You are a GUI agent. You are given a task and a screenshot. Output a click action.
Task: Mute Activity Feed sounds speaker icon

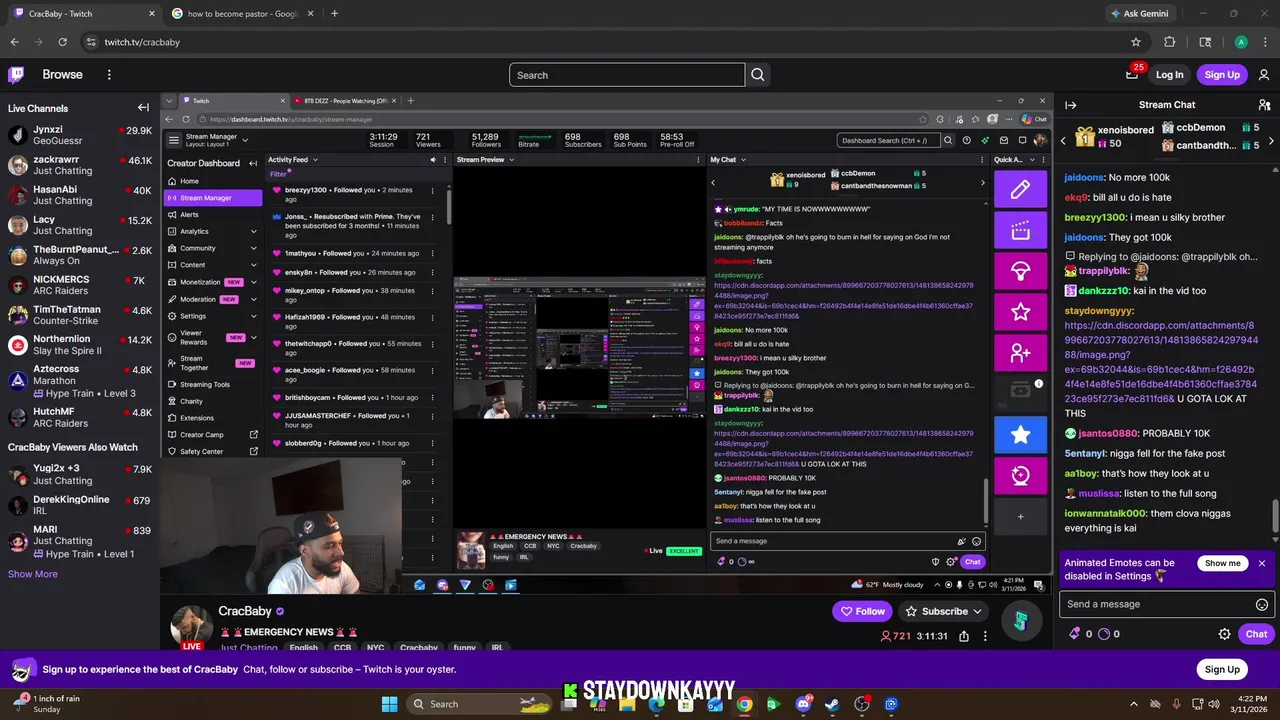coord(433,160)
